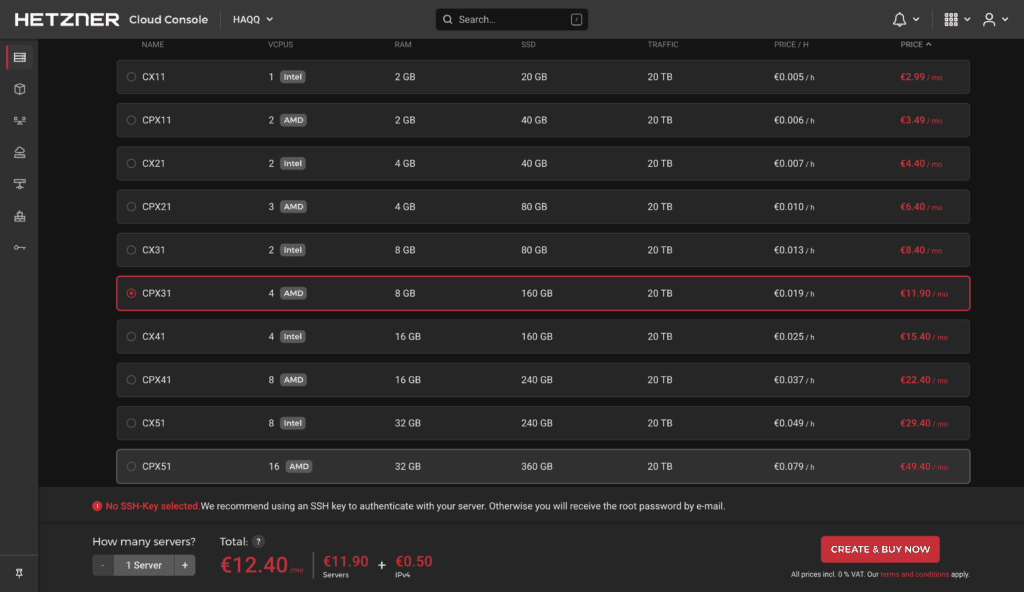Open the Firewalls brick-wall sidebar icon
This screenshot has height=592, width=1024.
20,216
